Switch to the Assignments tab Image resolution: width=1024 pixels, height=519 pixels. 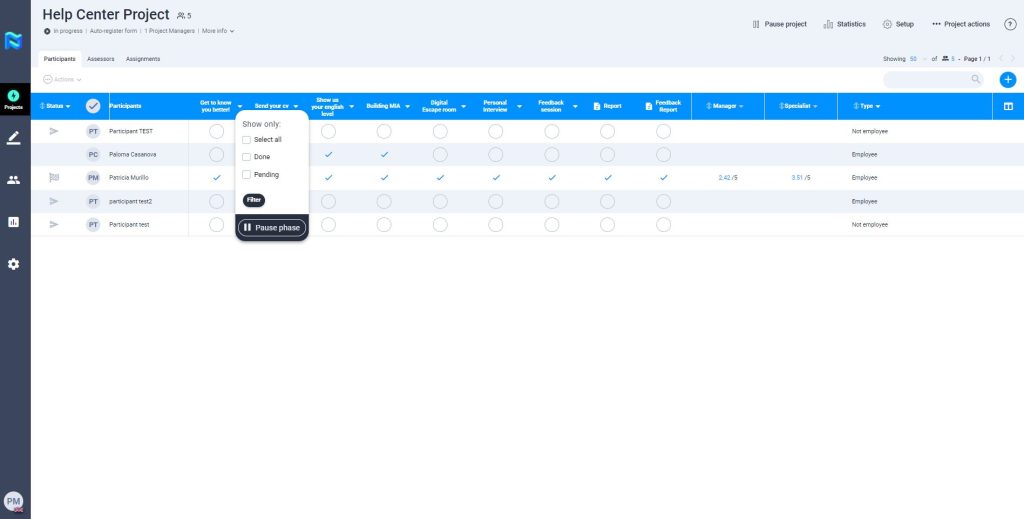click(x=143, y=59)
